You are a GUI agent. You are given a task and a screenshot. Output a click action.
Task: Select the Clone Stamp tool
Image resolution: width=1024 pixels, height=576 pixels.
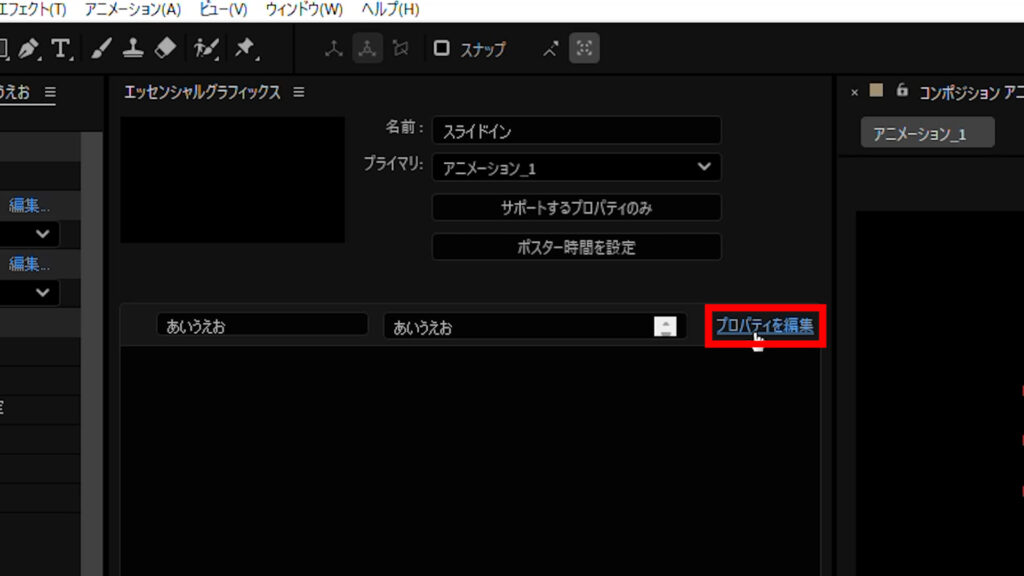point(133,48)
